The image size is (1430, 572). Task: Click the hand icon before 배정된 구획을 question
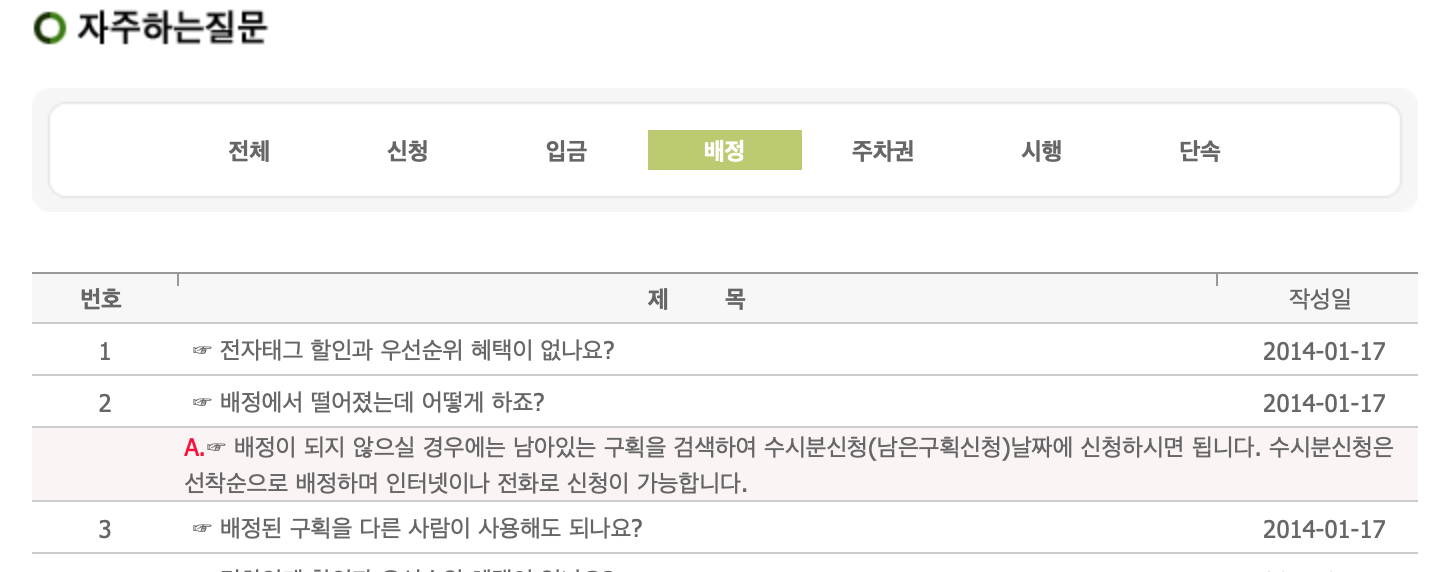pyautogui.click(x=201, y=528)
